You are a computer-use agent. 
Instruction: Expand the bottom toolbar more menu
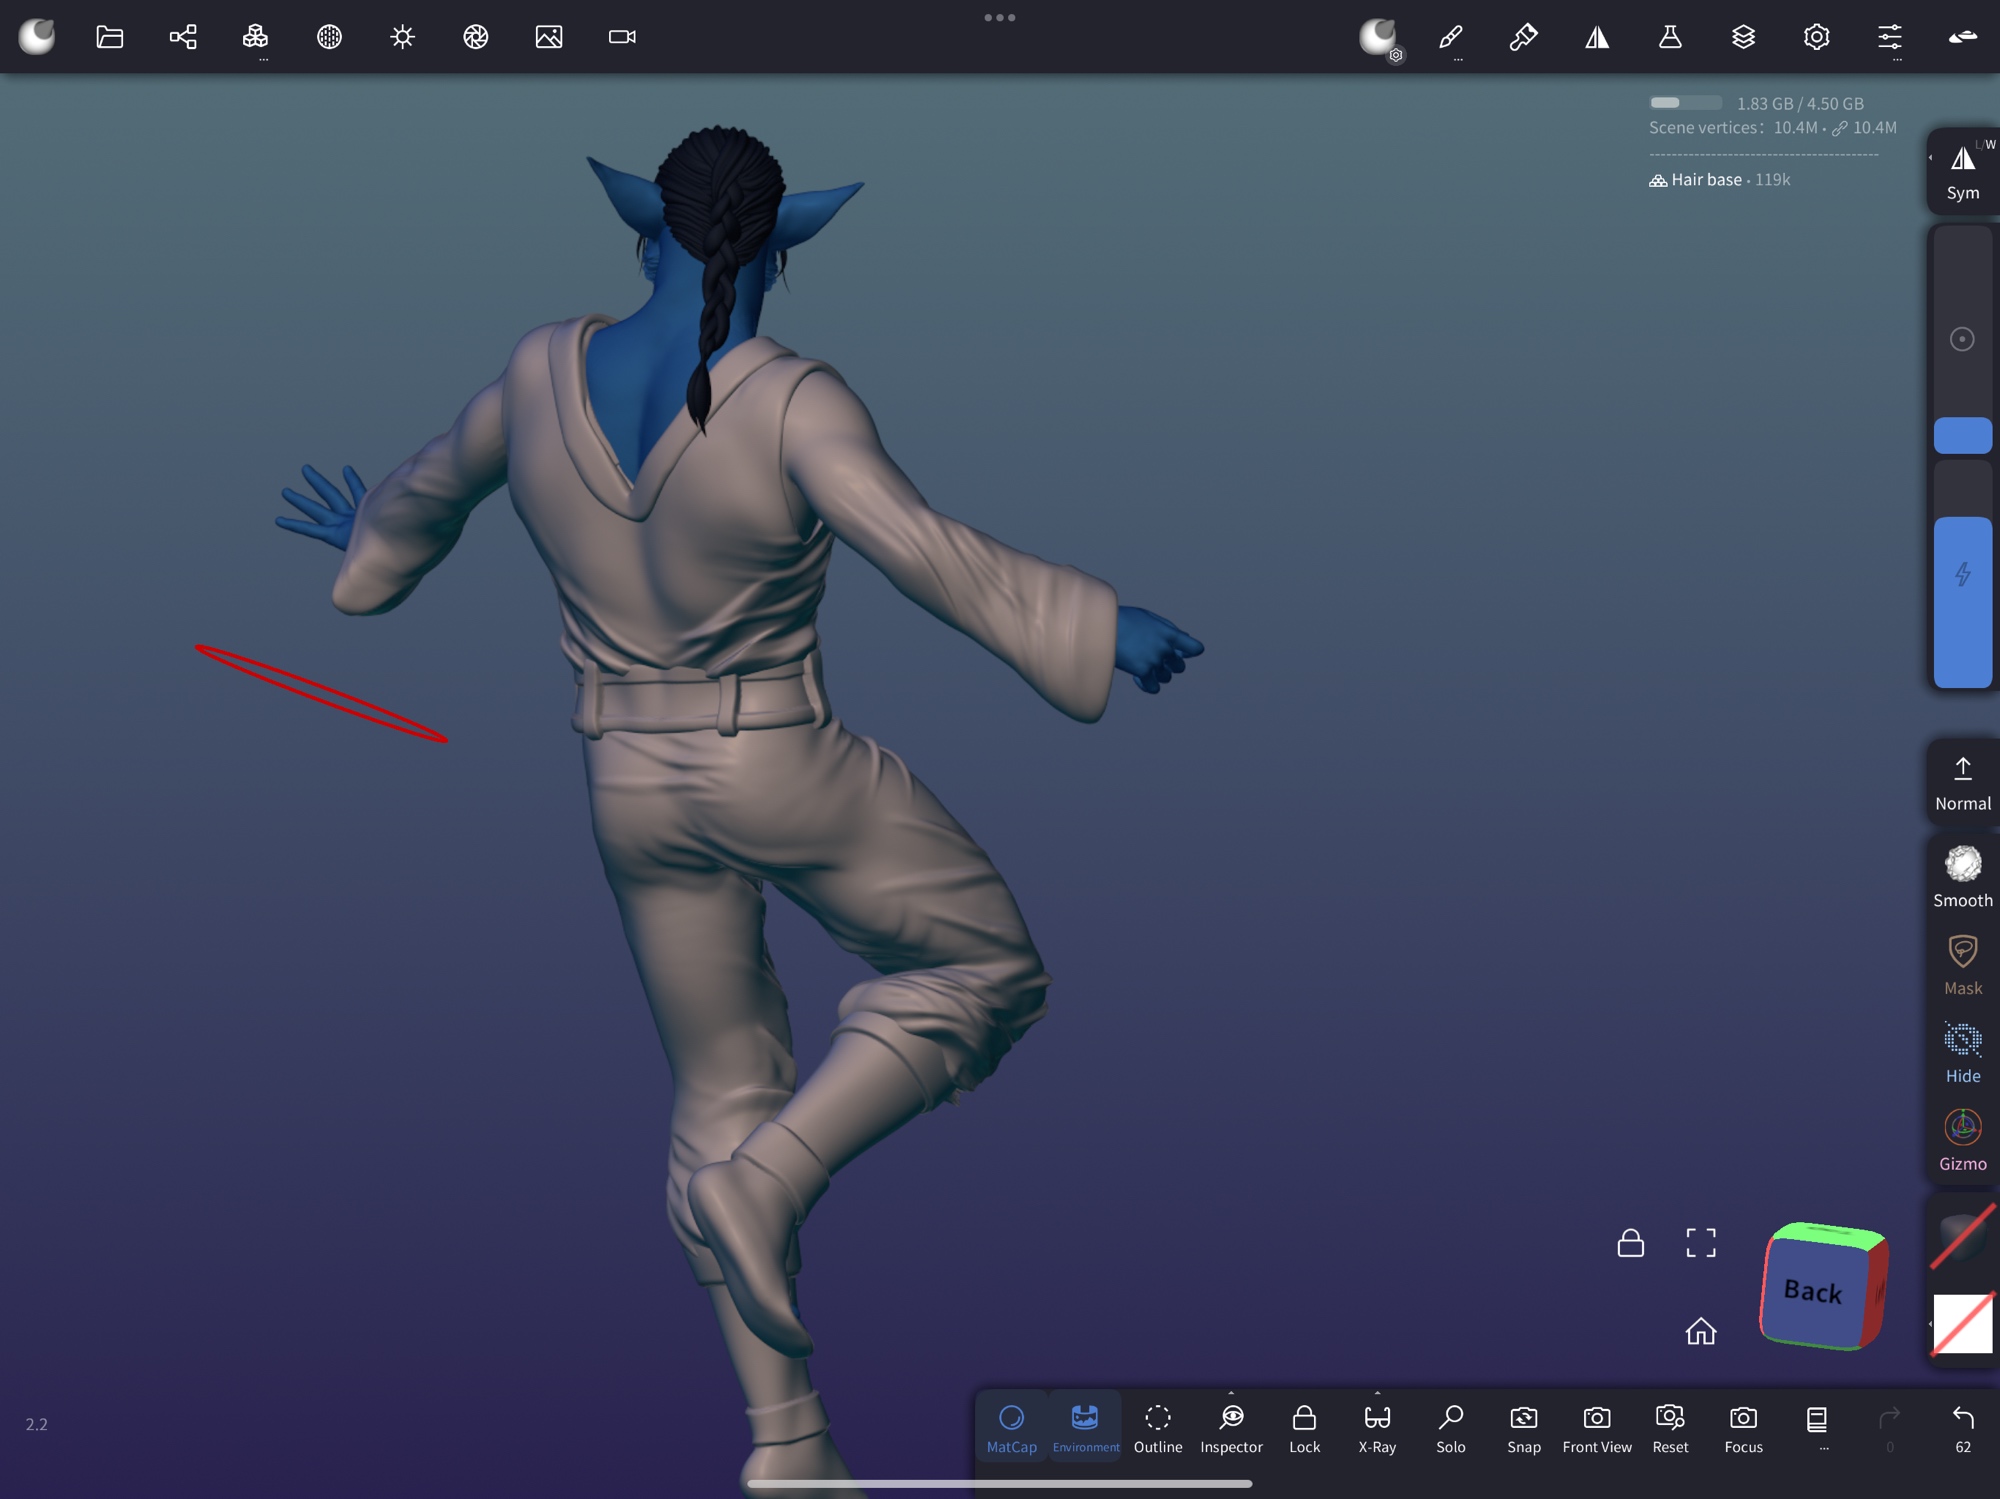1817,1427
